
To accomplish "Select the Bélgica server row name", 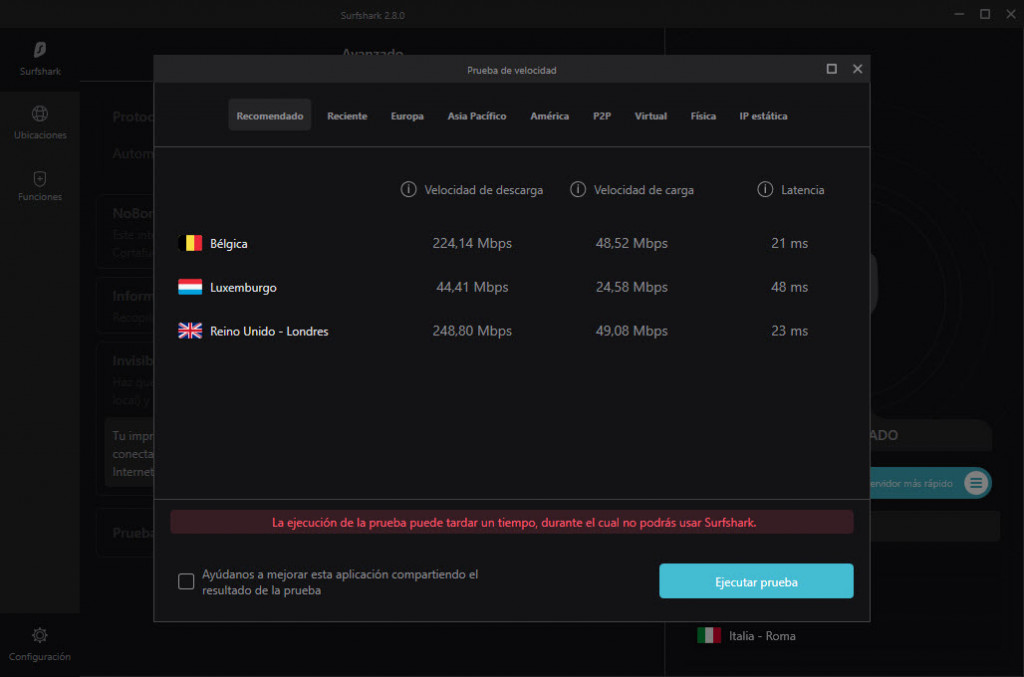I will [229, 244].
